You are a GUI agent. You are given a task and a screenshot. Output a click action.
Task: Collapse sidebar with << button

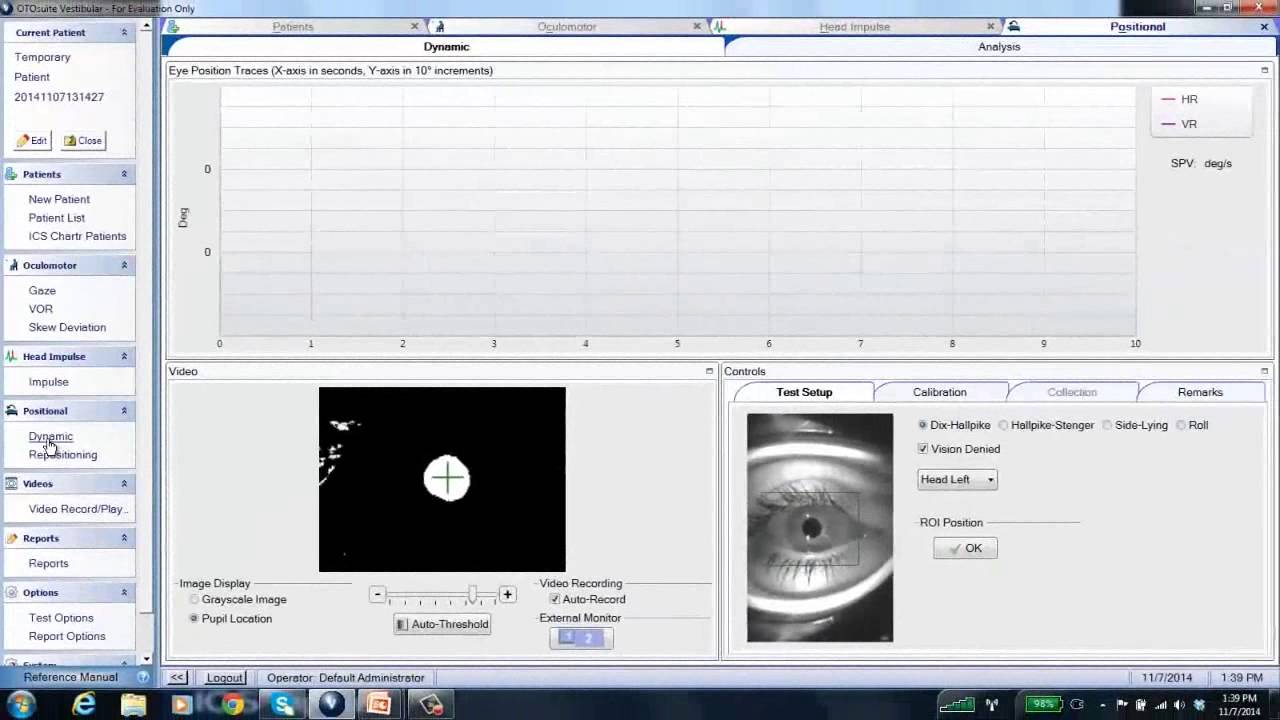(177, 678)
